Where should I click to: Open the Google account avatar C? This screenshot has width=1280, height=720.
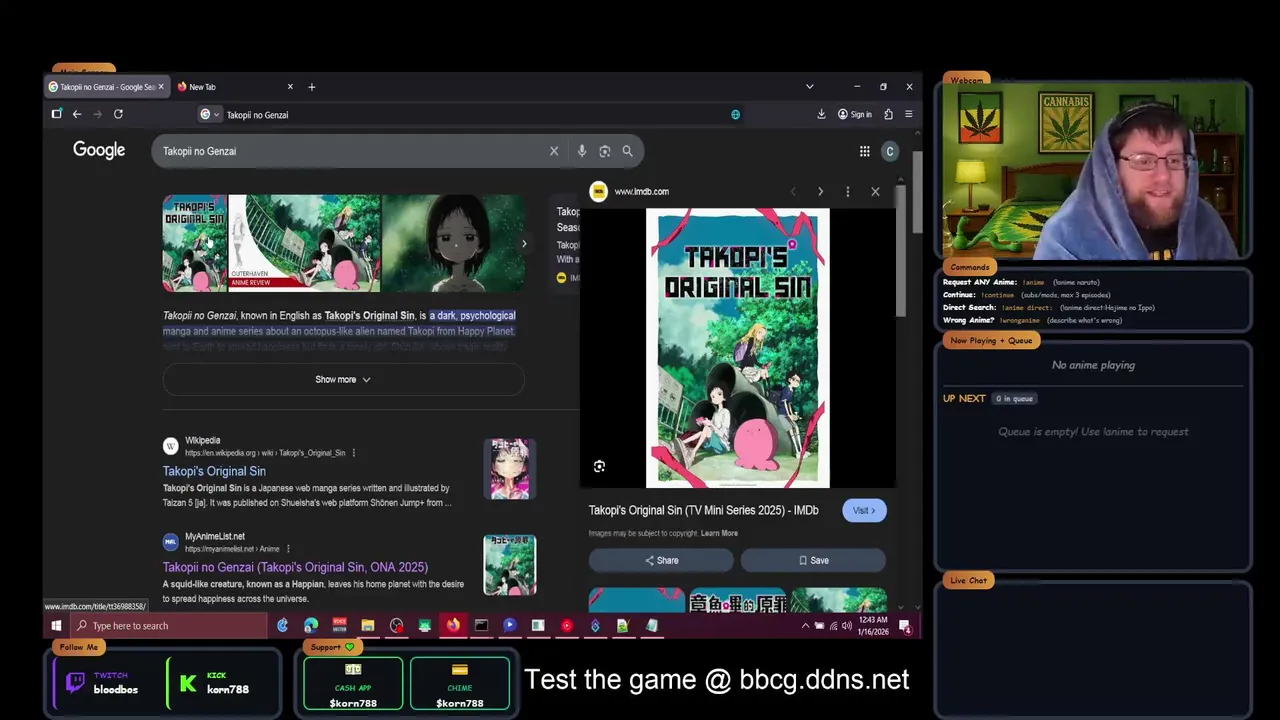coord(890,151)
